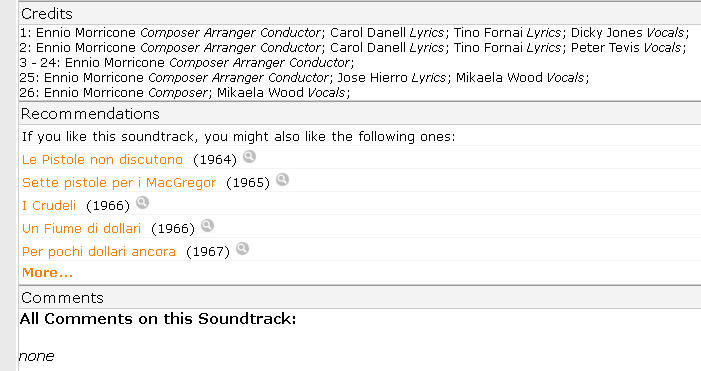The width and height of the screenshot is (701, 371).
Task: Open Un Fiume di dollari link
Action: 81,228
